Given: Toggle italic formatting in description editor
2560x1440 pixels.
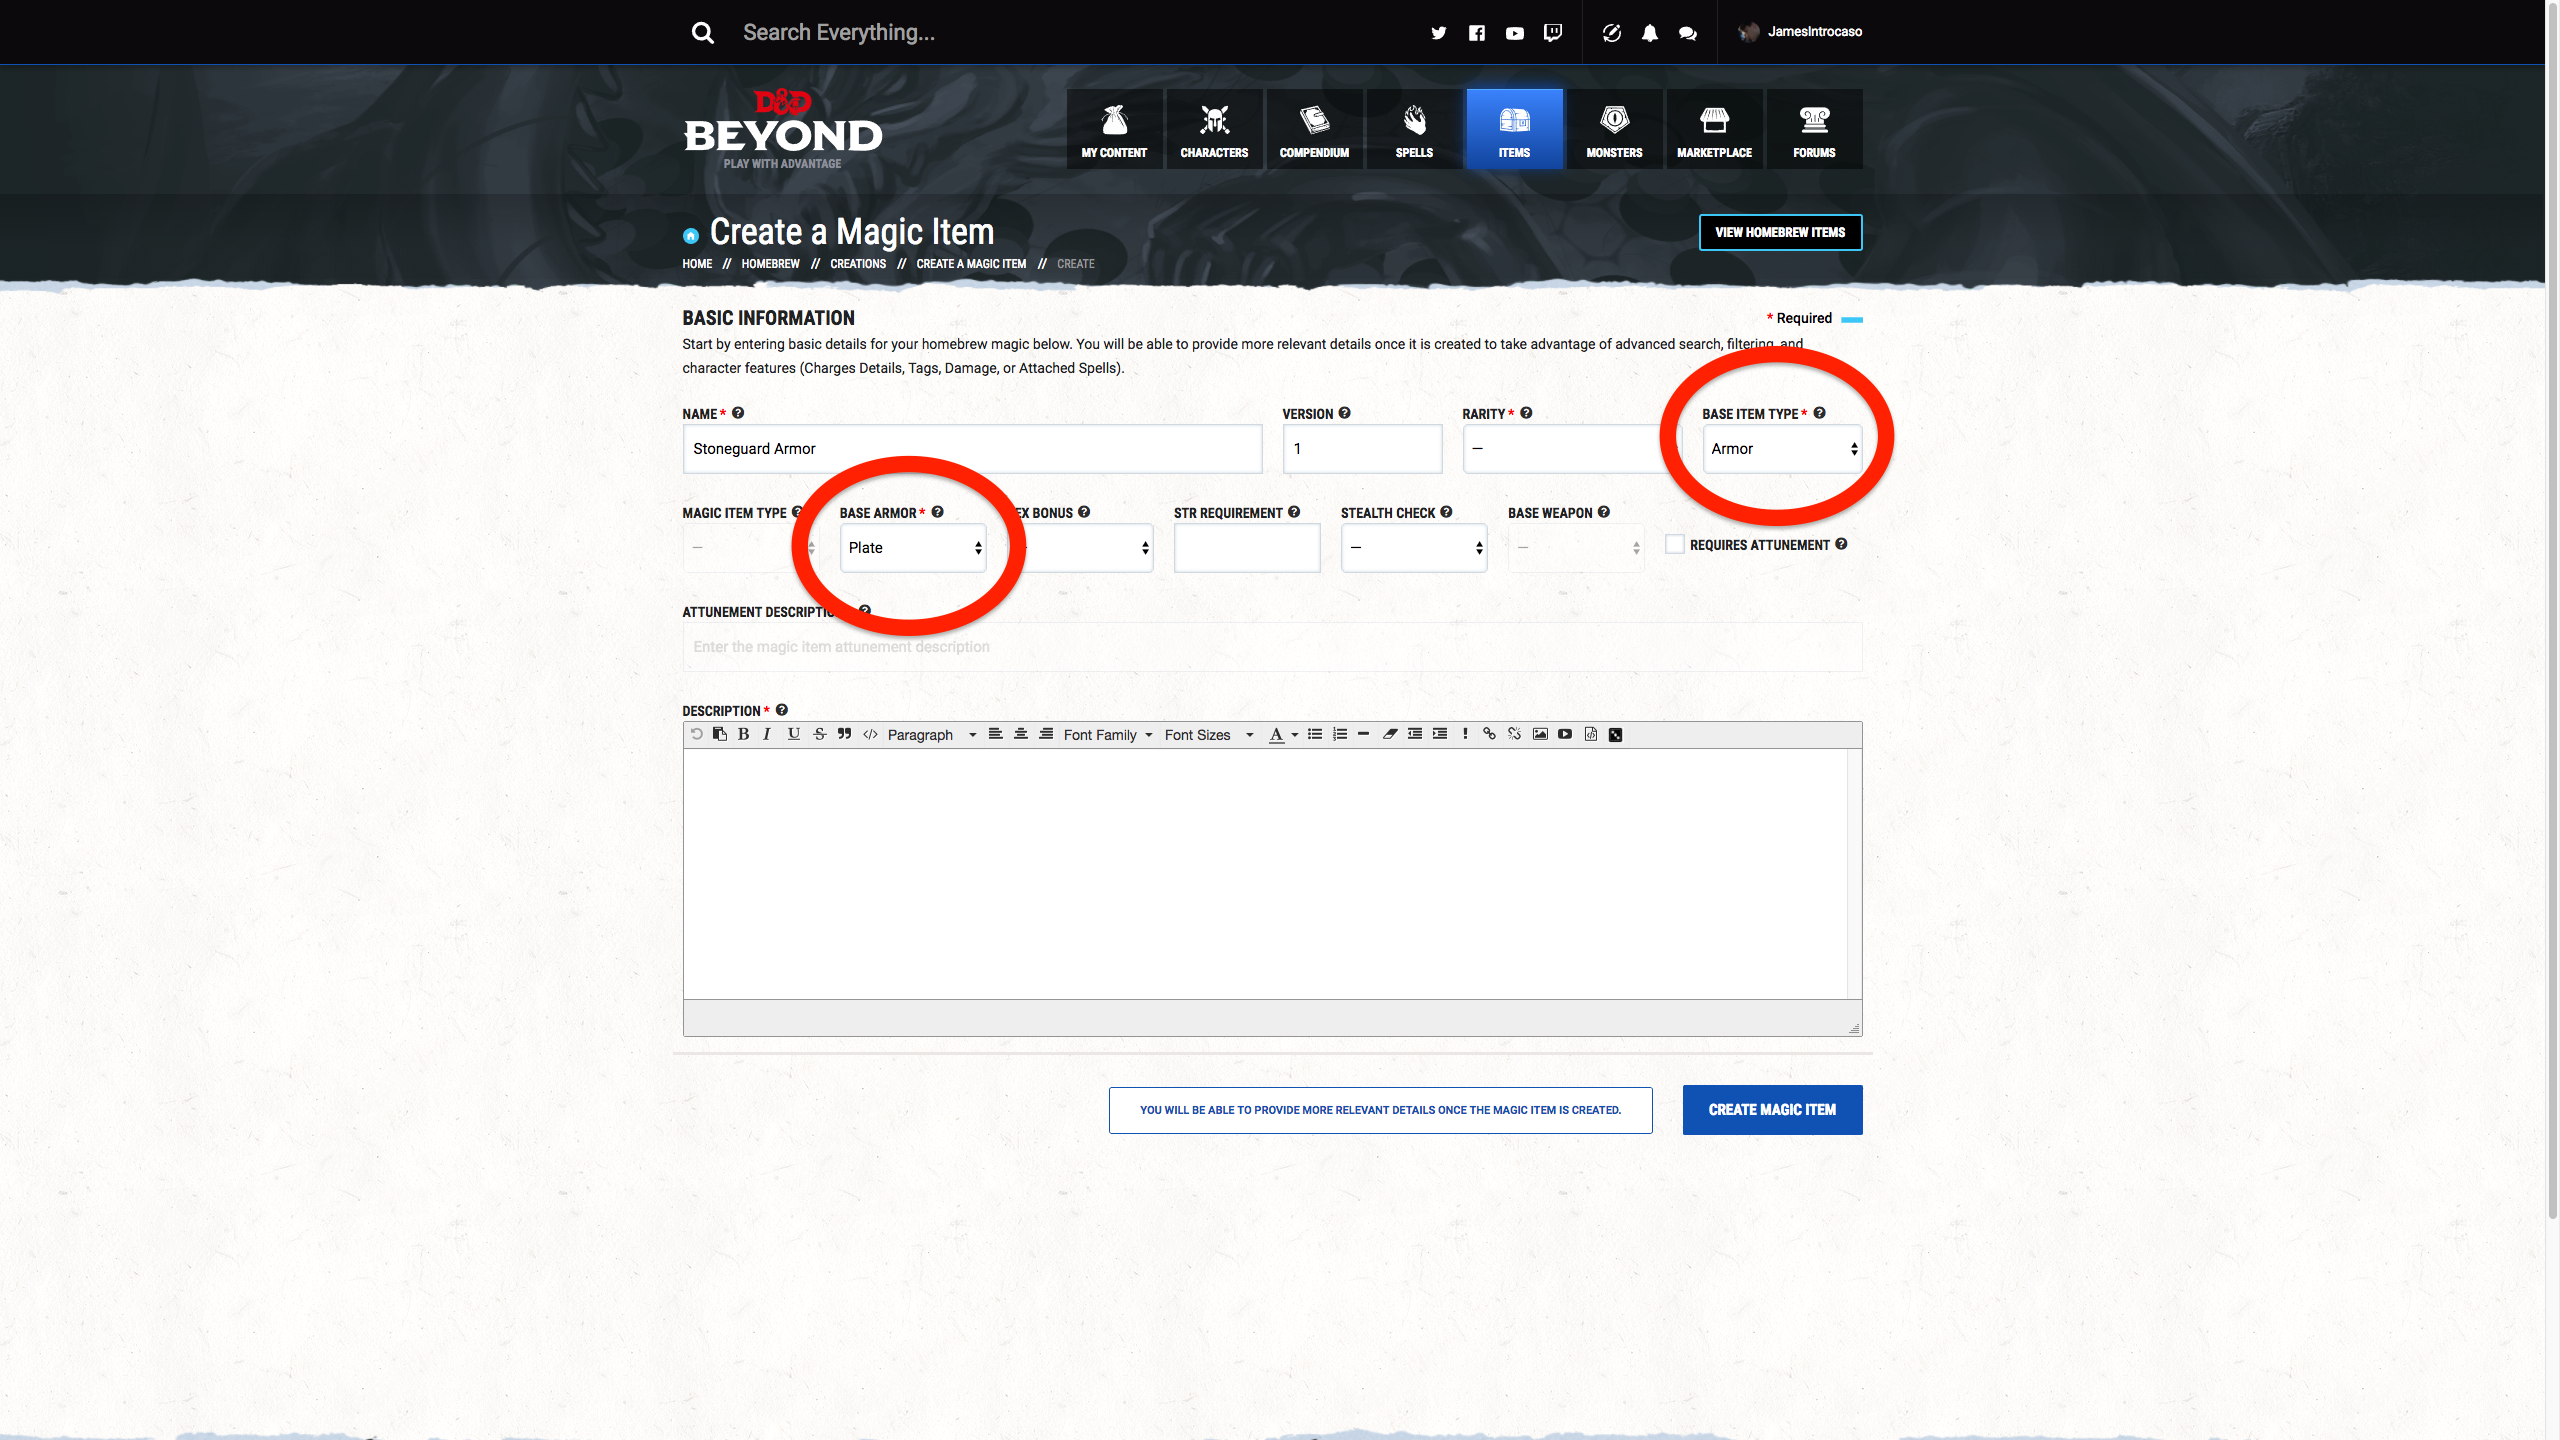Looking at the screenshot, I should pos(767,734).
